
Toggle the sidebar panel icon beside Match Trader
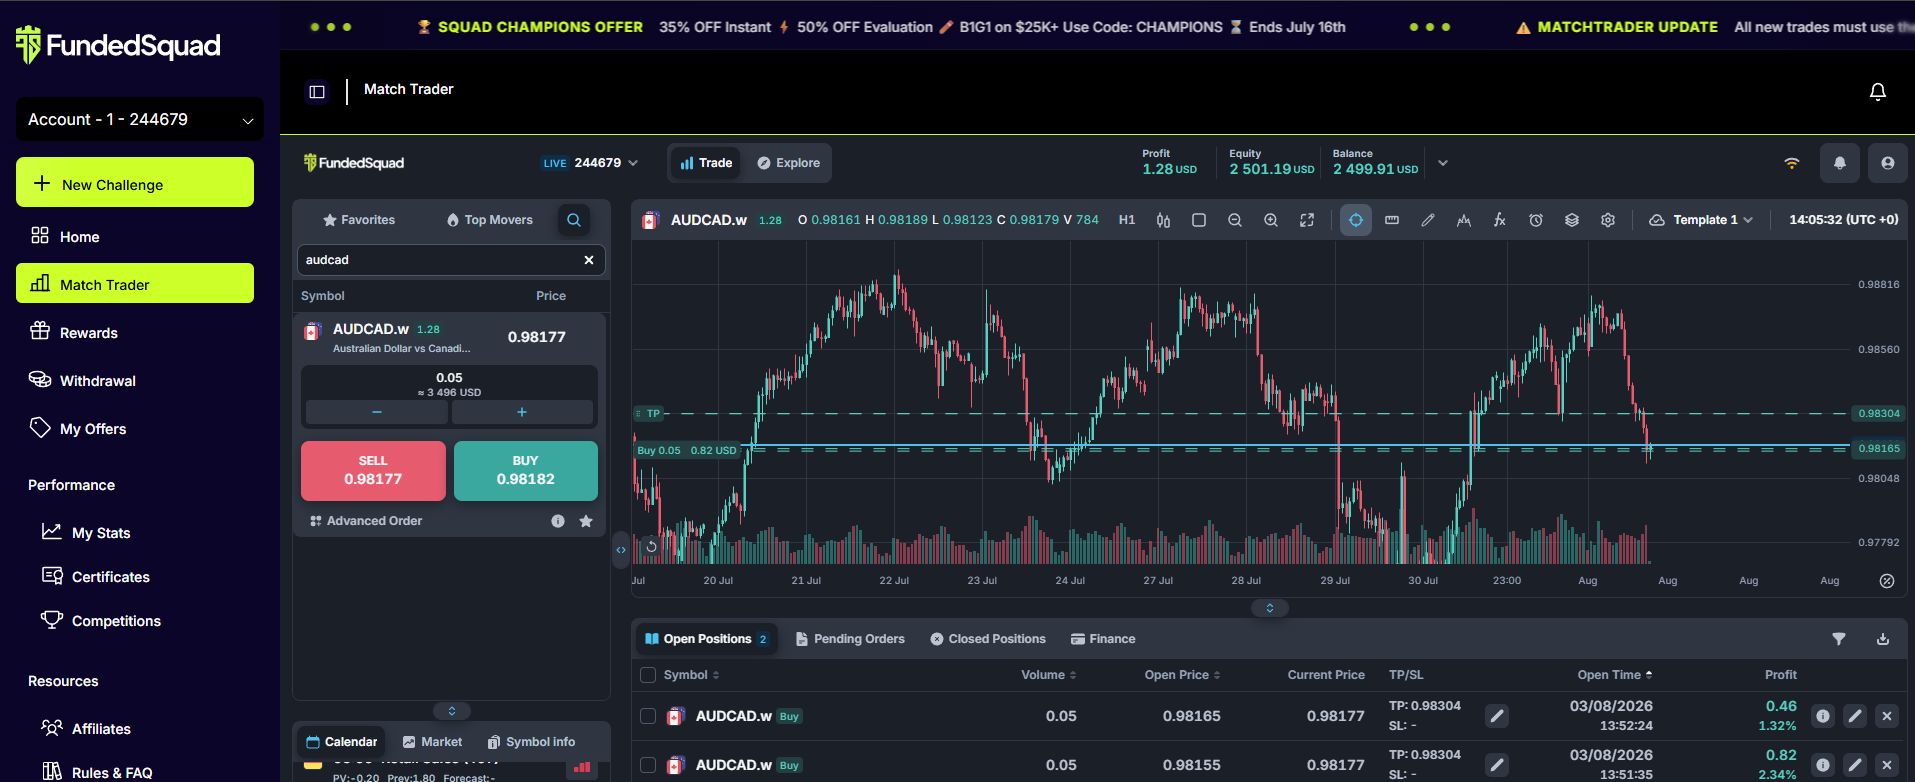click(317, 92)
